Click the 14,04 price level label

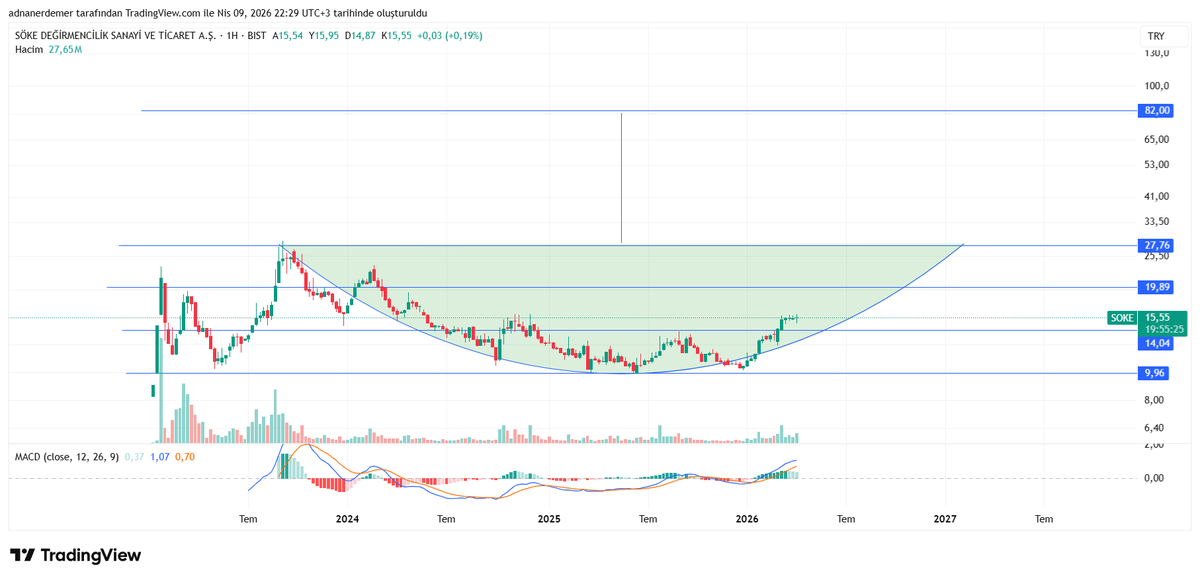pos(1157,343)
